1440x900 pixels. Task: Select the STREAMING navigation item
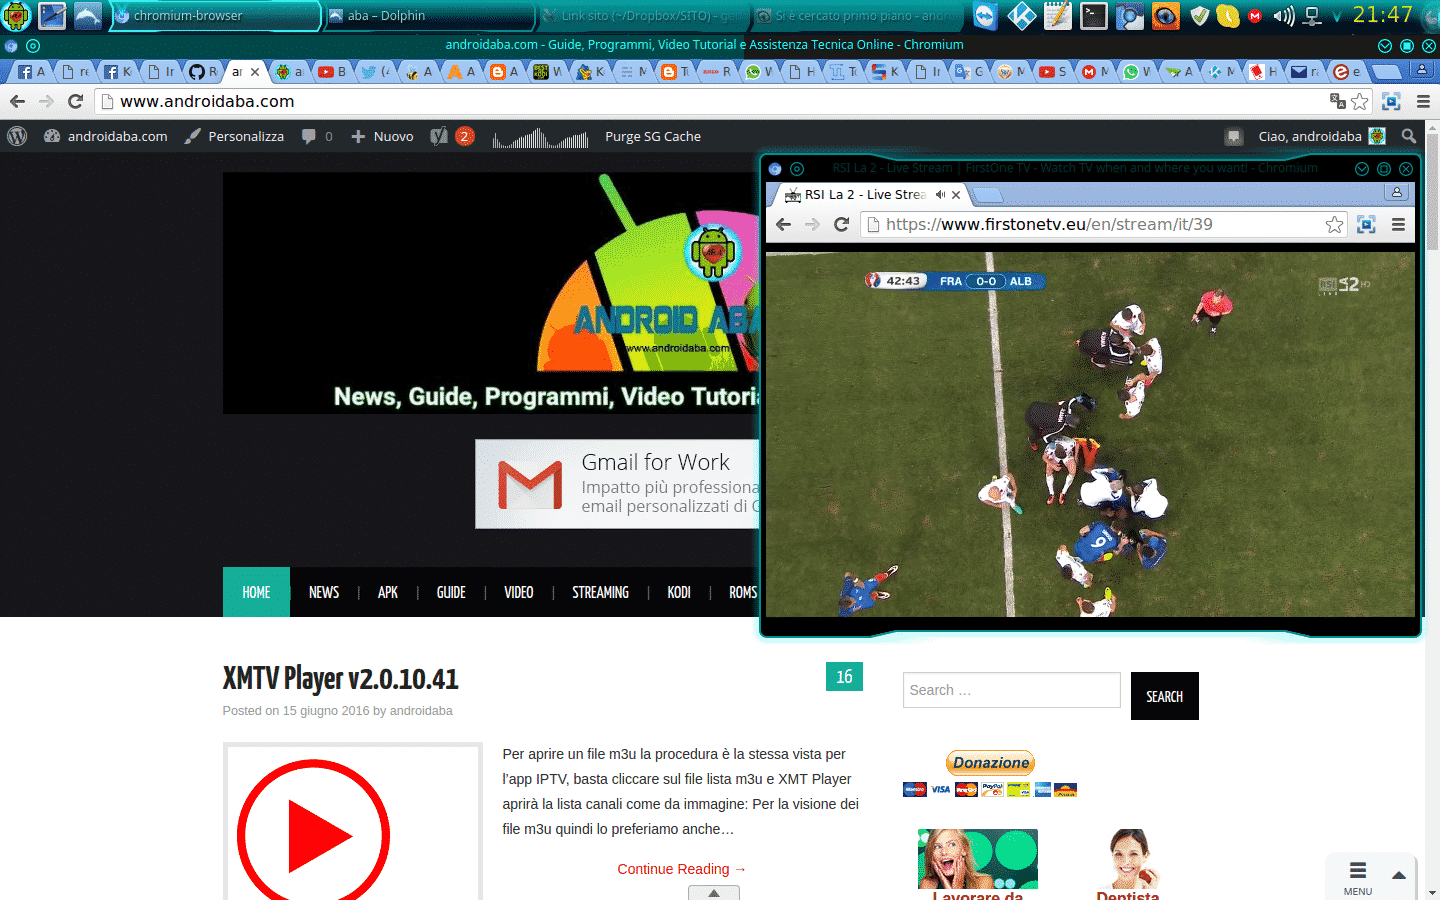[x=600, y=592]
